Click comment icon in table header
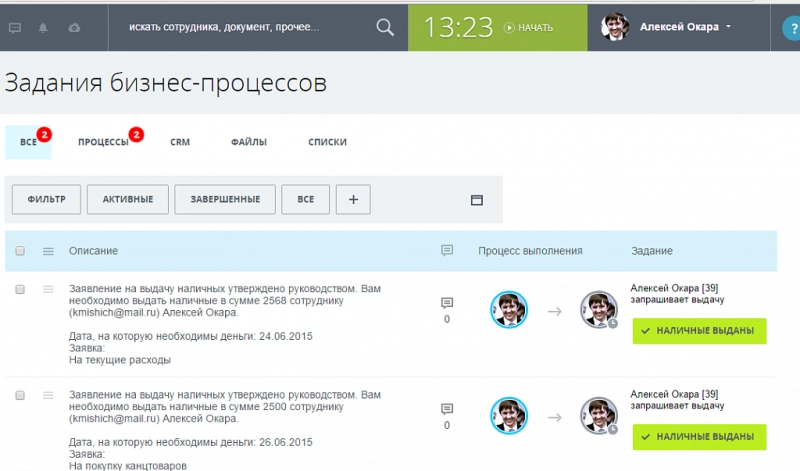 pos(447,251)
